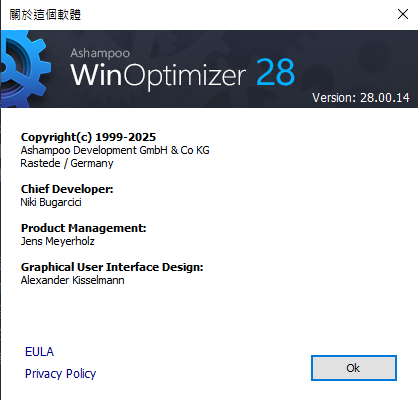Open the Privacy Policy link
The width and height of the screenshot is (418, 400).
click(x=60, y=374)
